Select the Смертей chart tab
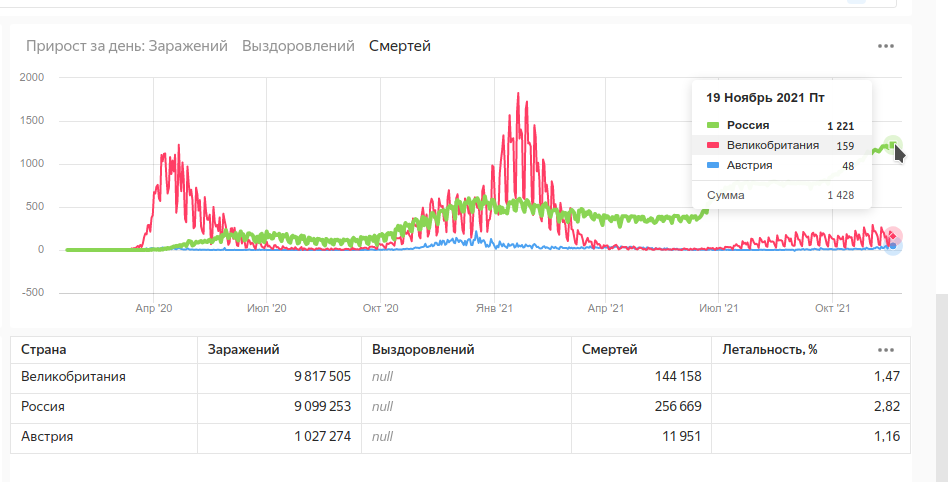 coord(399,46)
